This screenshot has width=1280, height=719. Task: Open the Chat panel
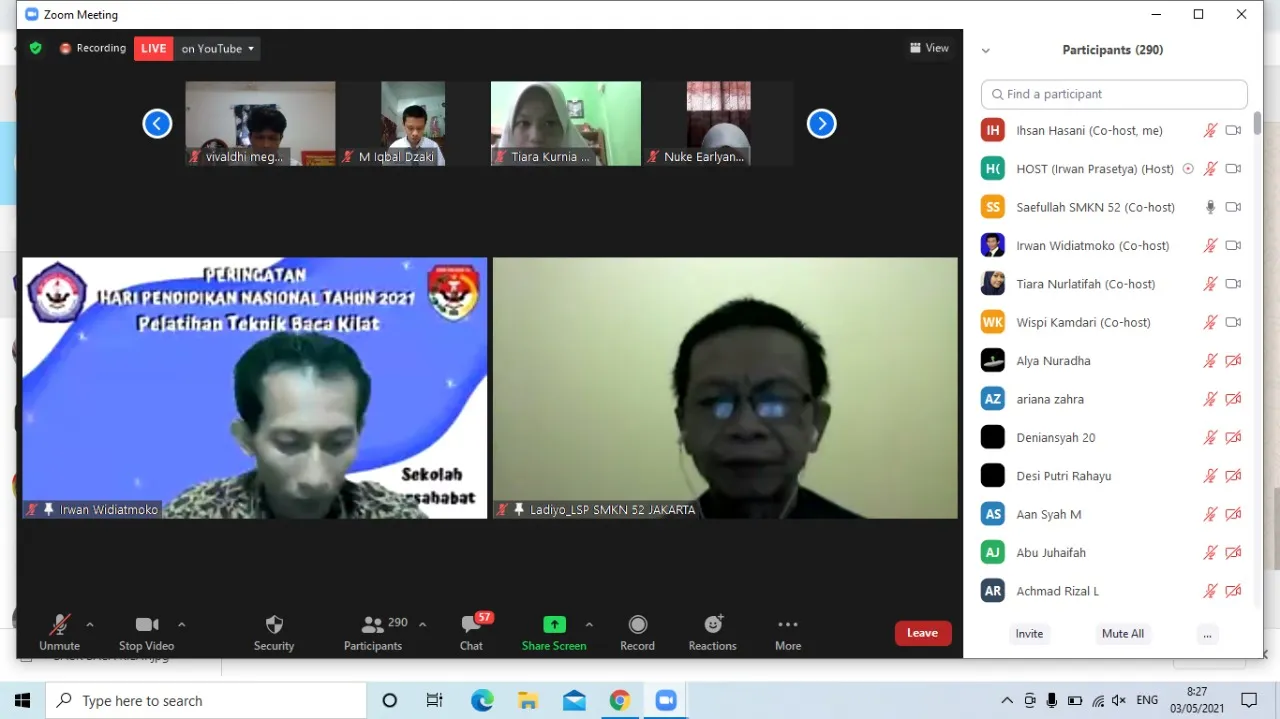tap(471, 632)
